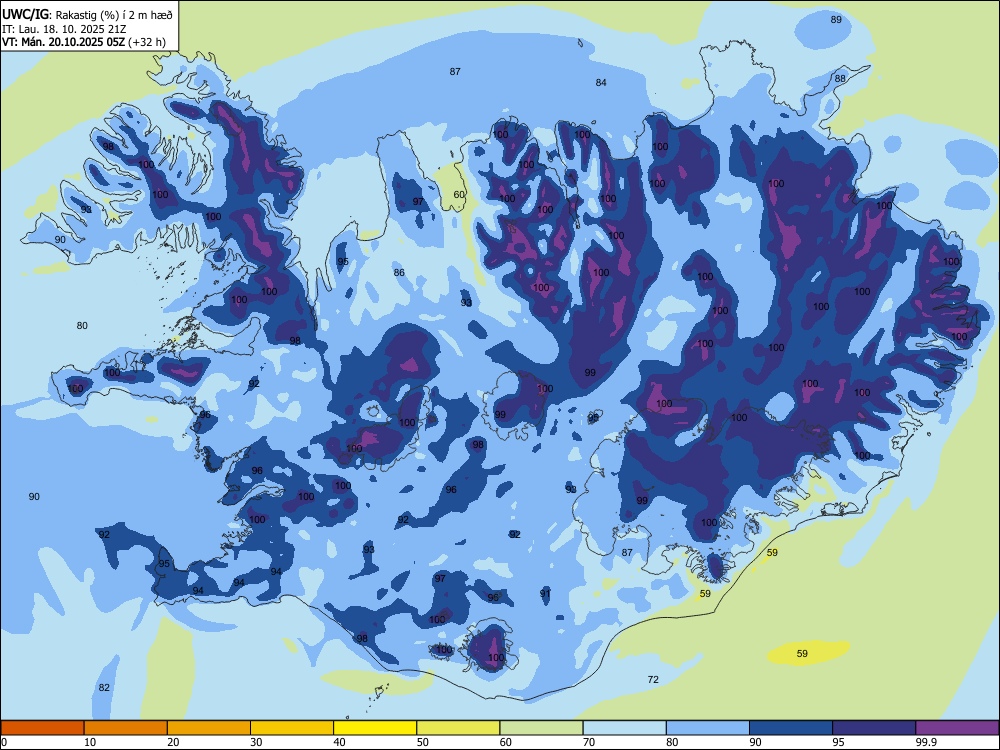Click the '89' humidity value on the map
This screenshot has width=1000, height=750.
pos(836,20)
